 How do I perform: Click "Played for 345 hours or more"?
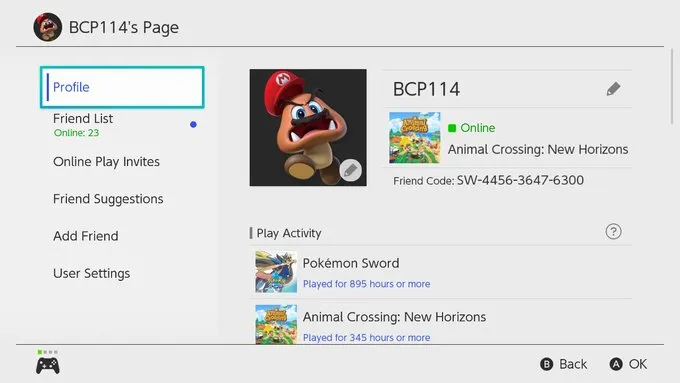tap(366, 337)
